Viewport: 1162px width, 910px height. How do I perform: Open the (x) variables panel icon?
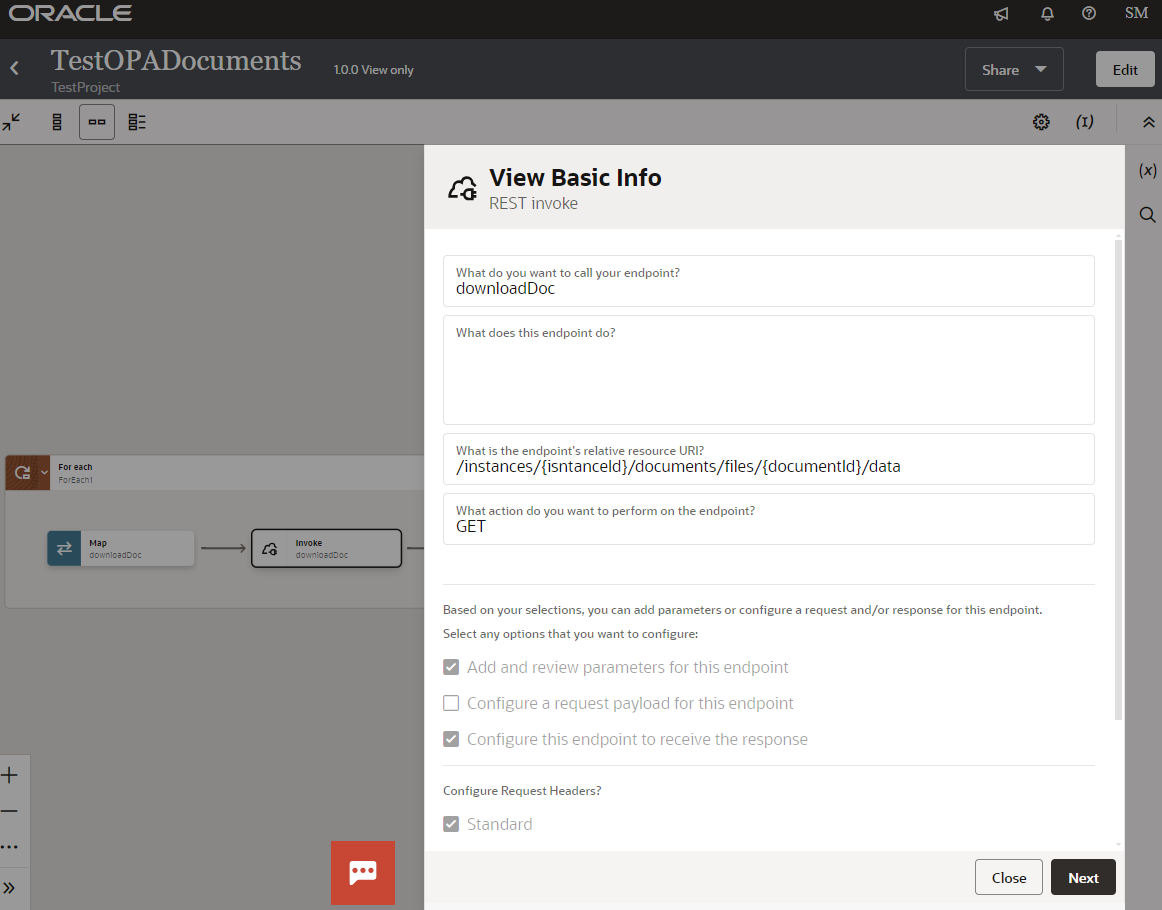click(1146, 170)
